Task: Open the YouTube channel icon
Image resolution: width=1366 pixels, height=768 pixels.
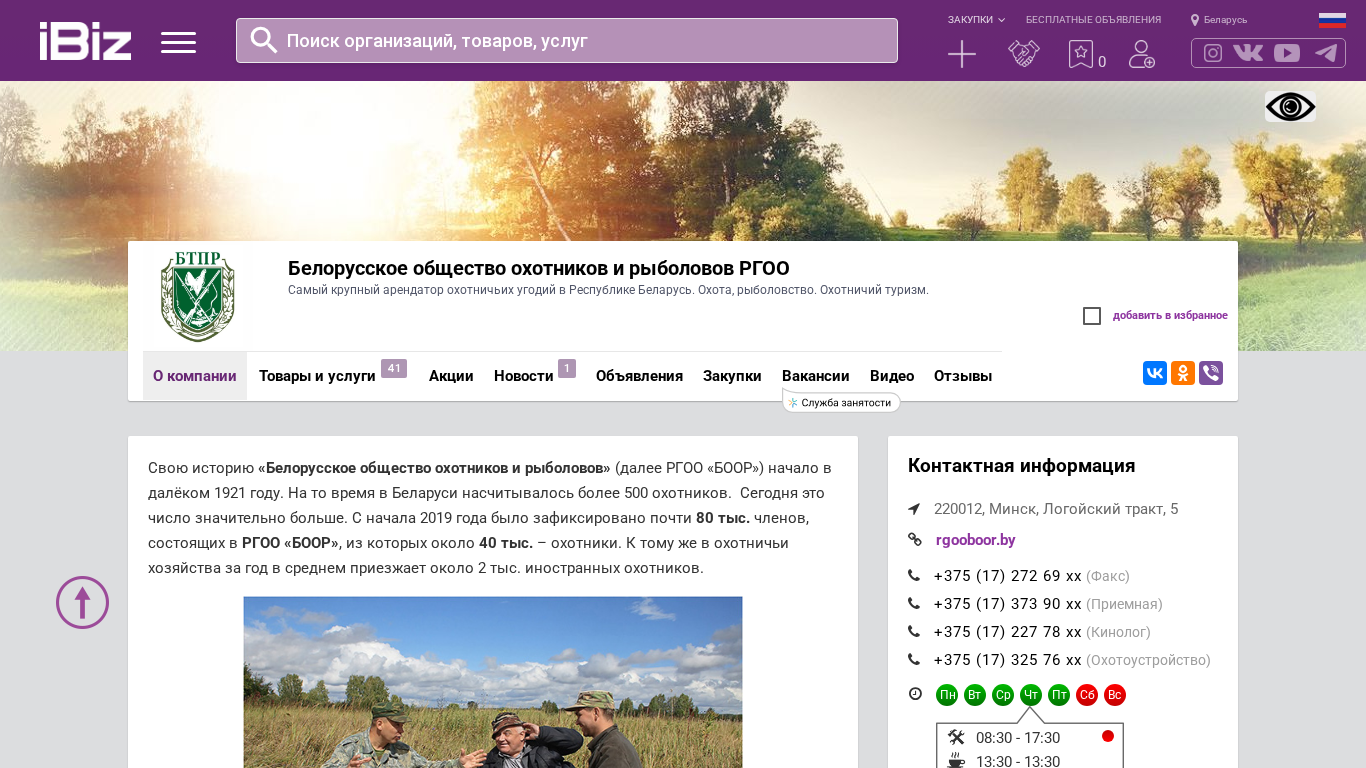Action: pos(1287,53)
